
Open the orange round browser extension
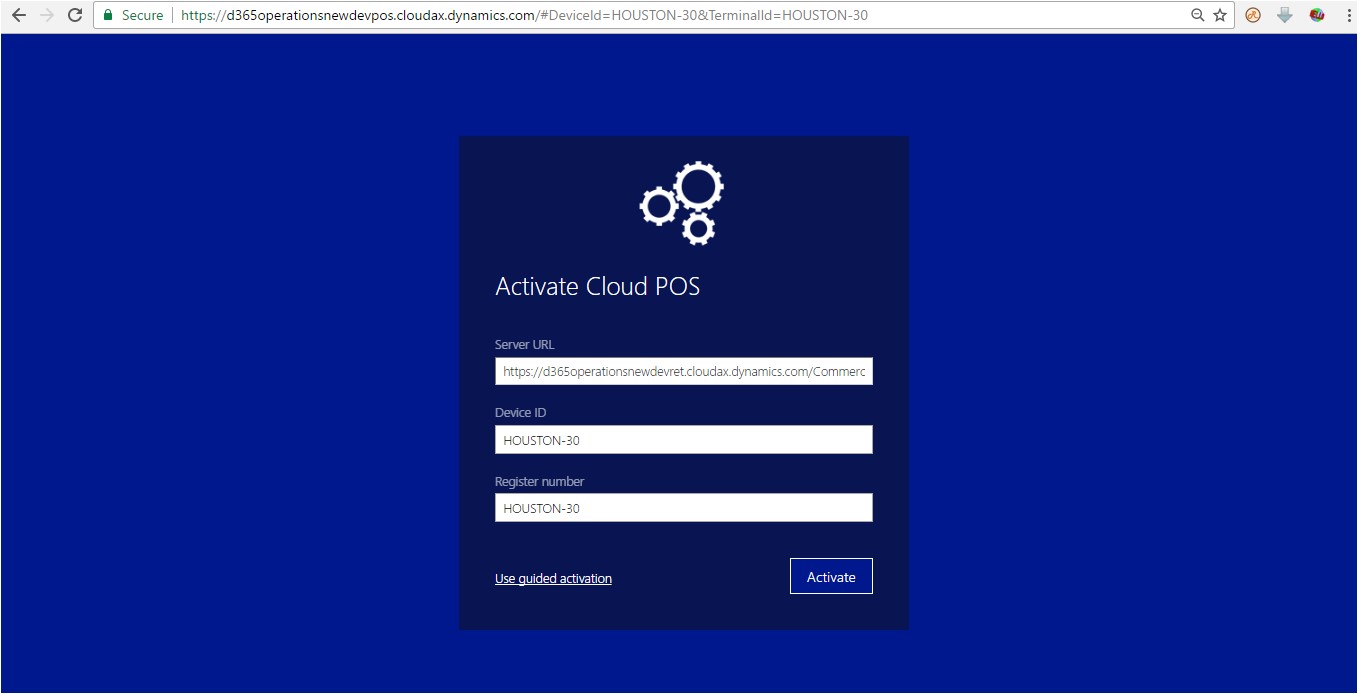pos(1253,16)
